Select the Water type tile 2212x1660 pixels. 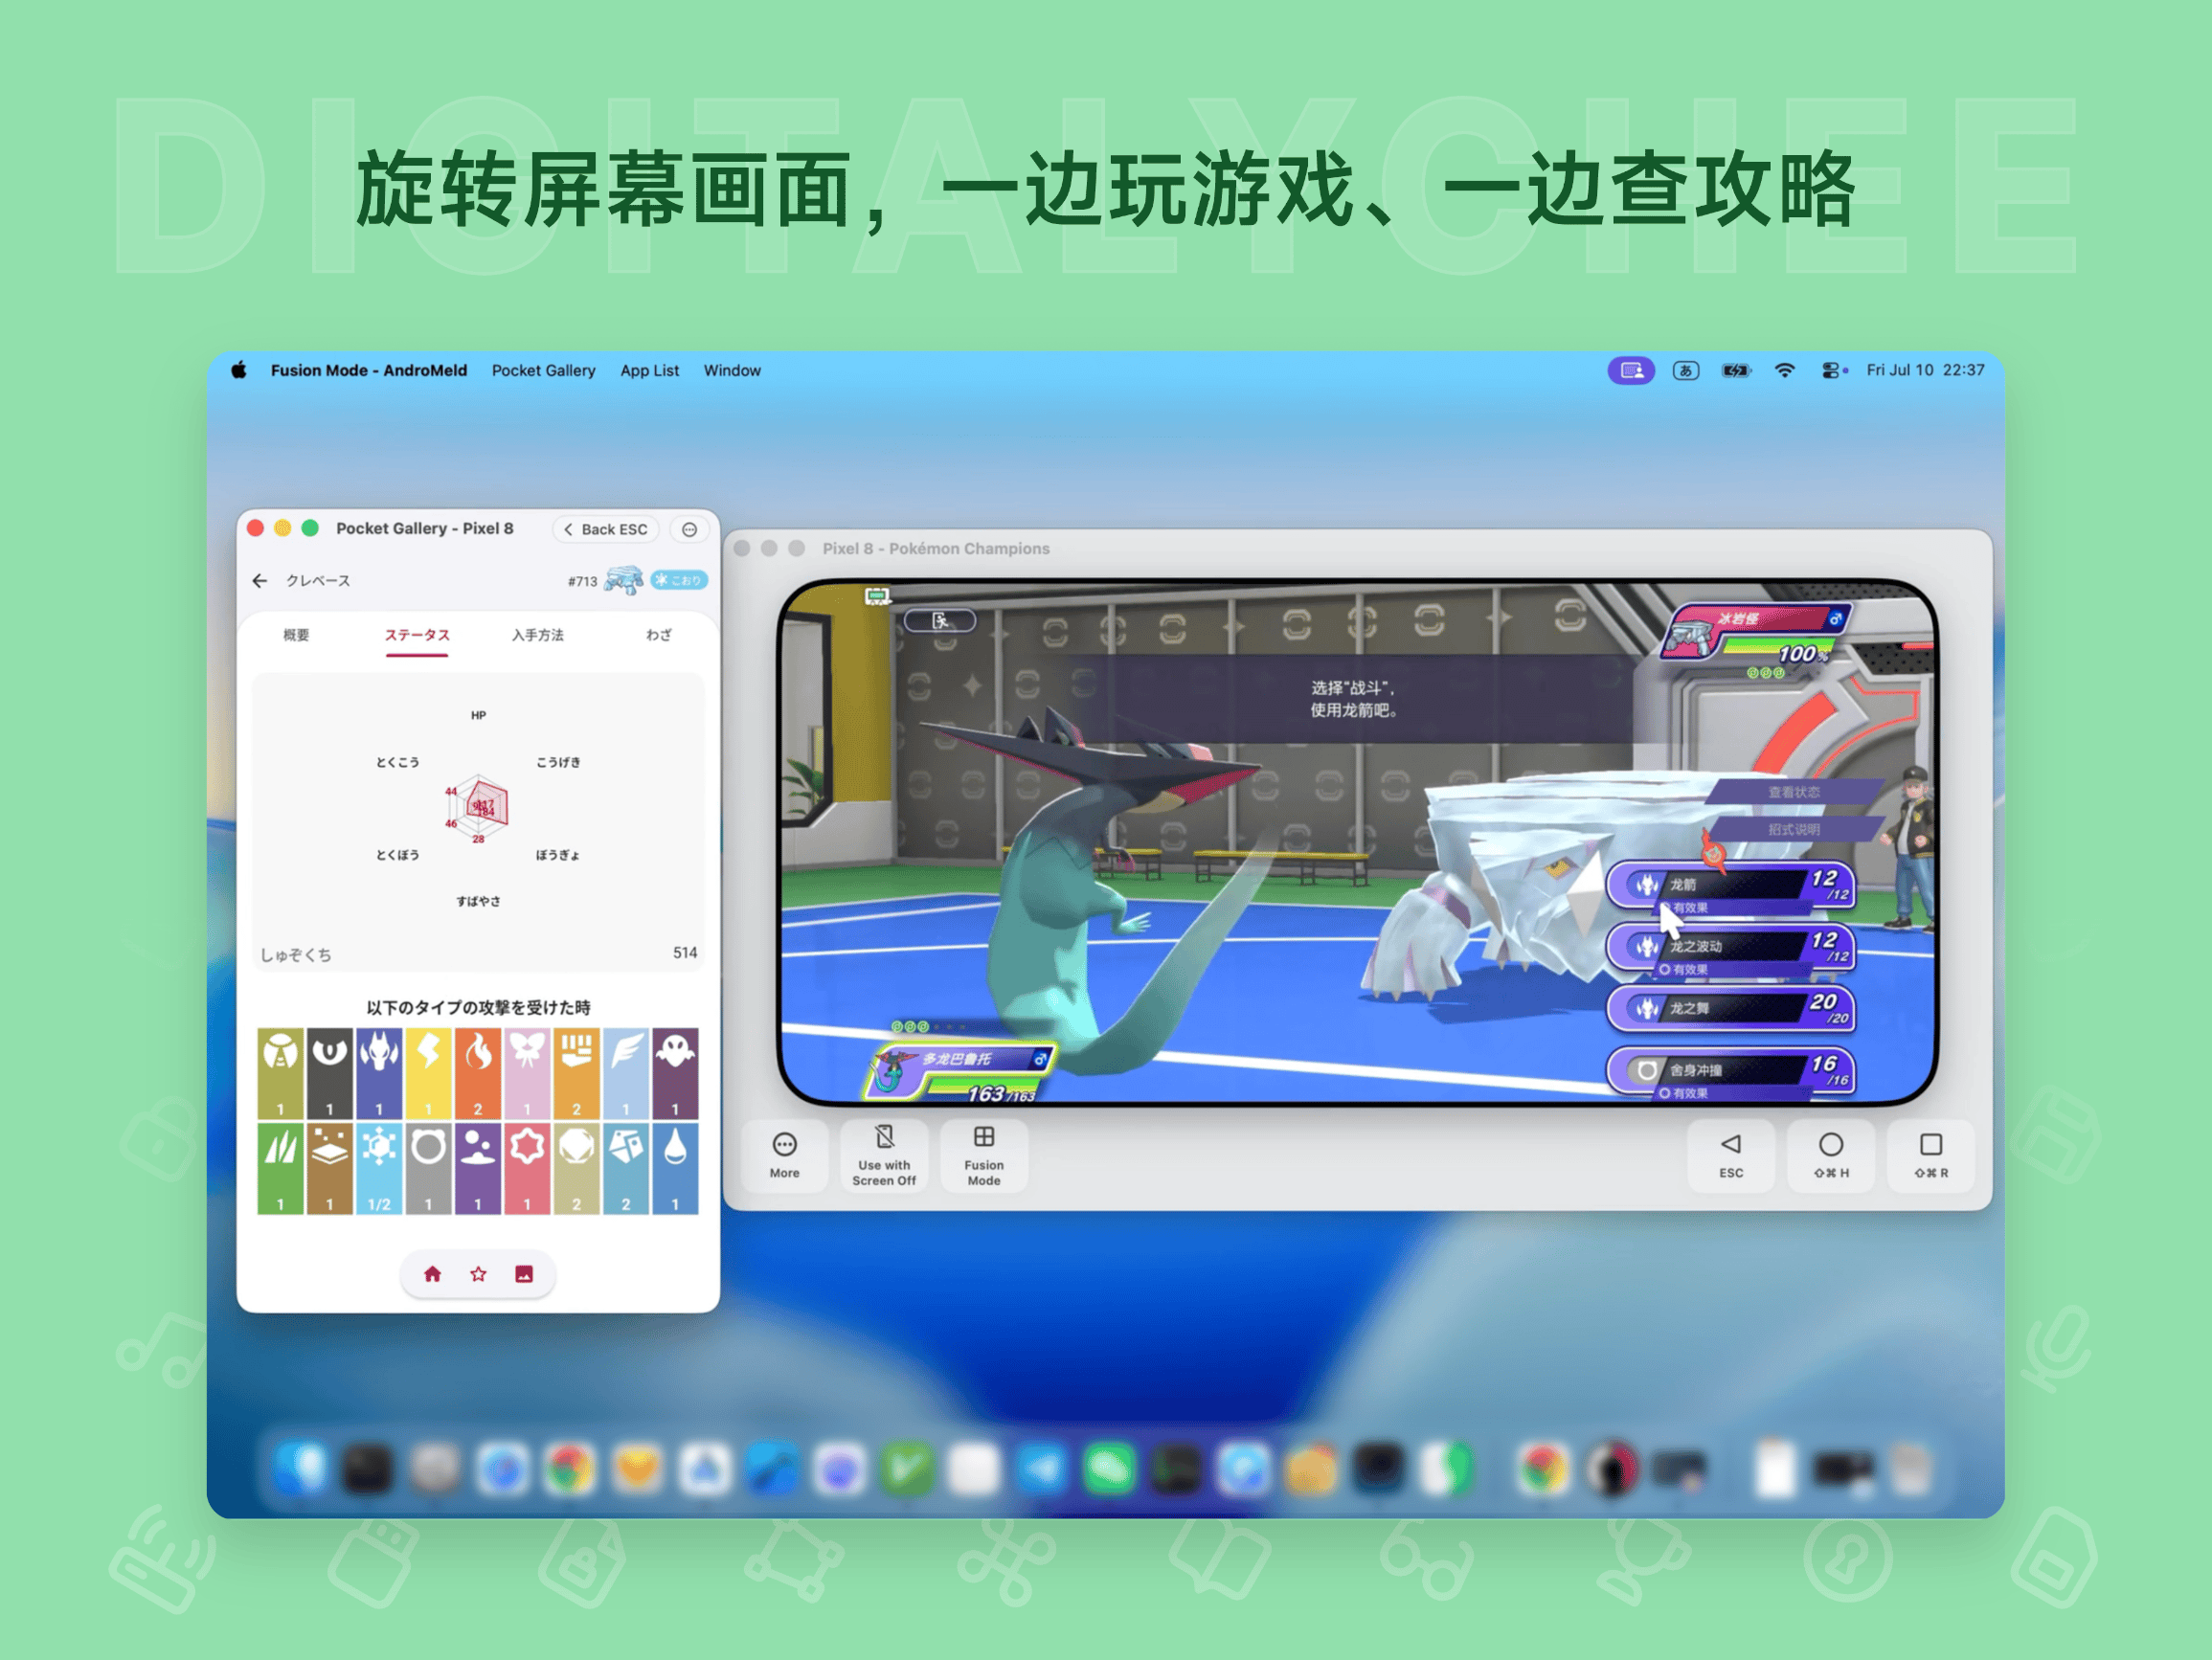coord(675,1169)
